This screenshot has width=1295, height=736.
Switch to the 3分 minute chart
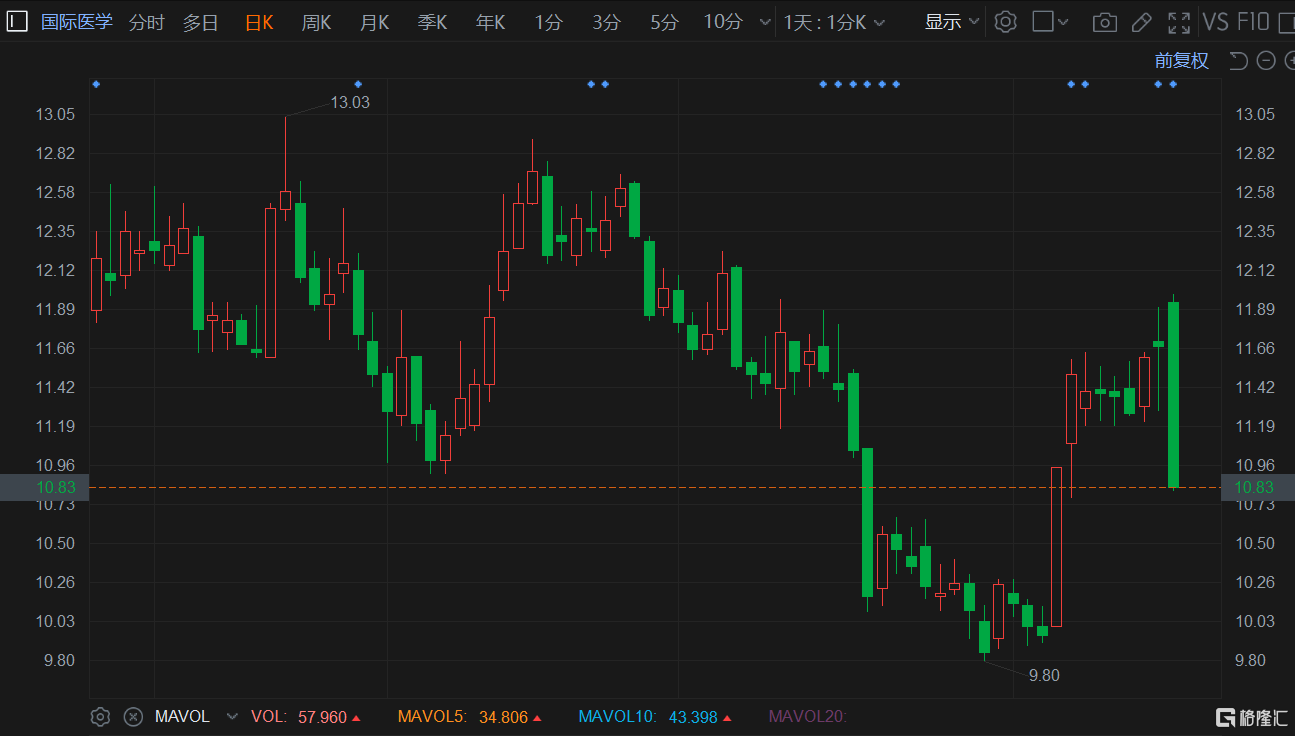(x=606, y=22)
